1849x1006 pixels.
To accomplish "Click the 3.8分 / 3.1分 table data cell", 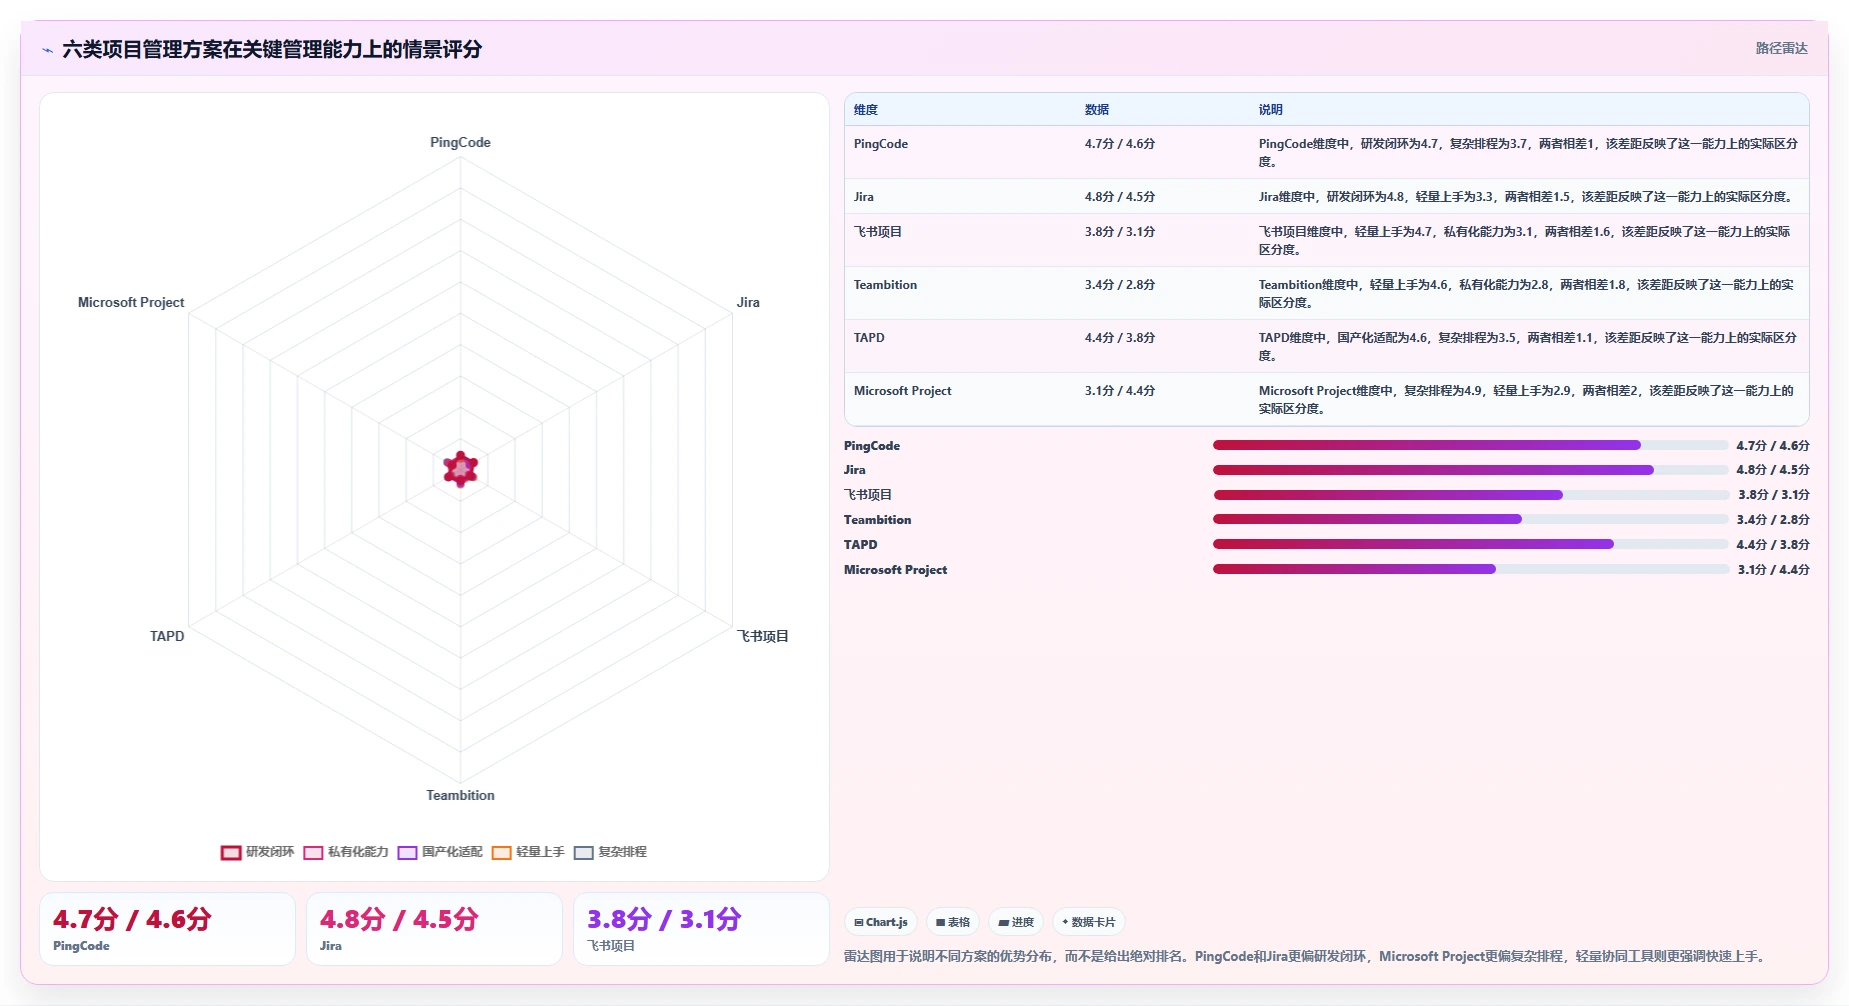I will [1120, 232].
